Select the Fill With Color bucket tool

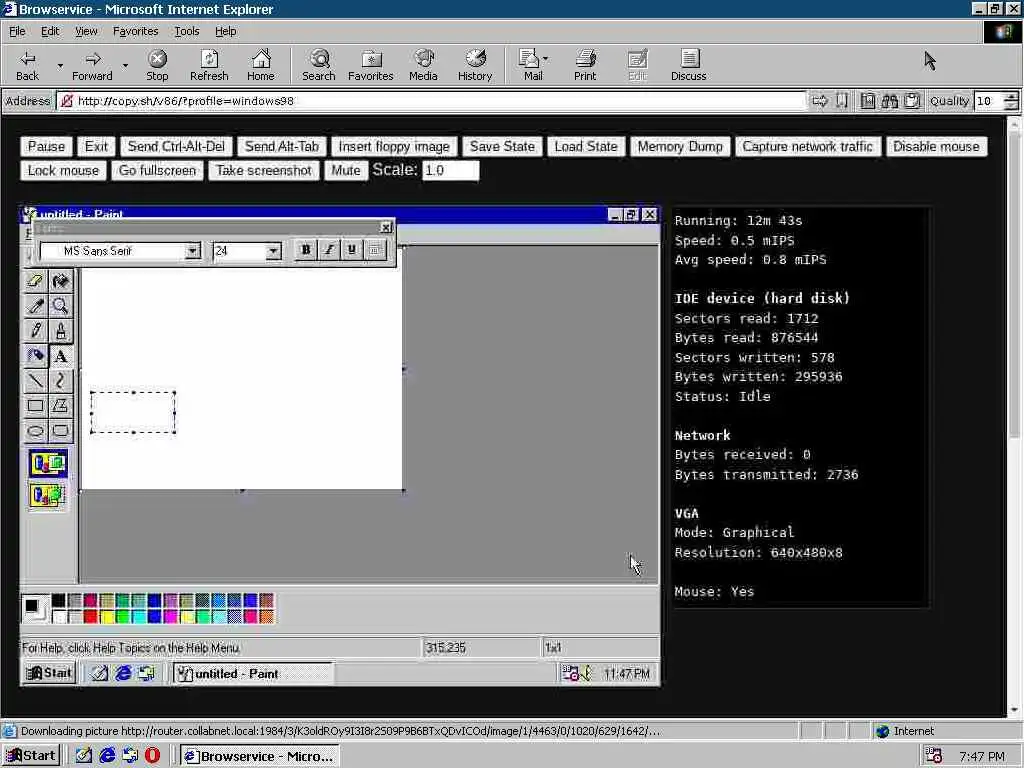(x=61, y=281)
